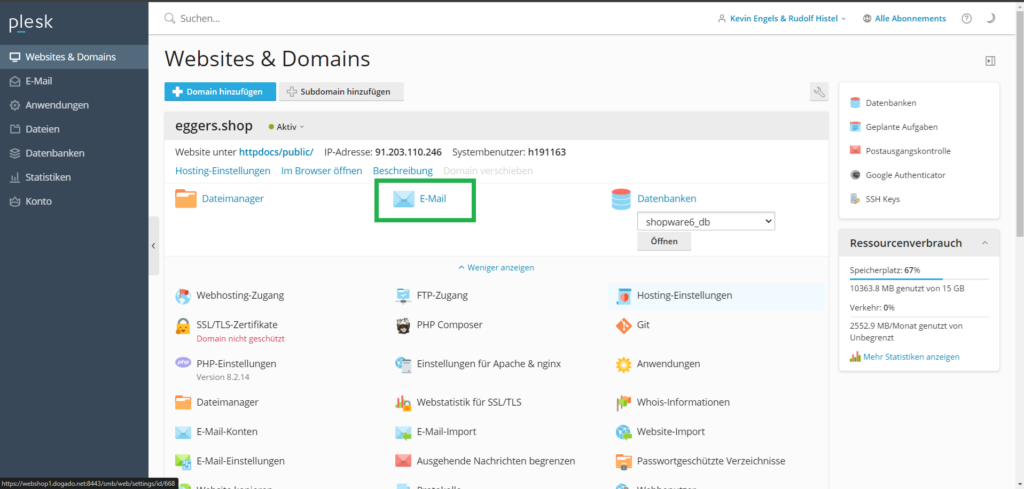Collapse the left navigation with the arrow handle
Viewport: 1024px width, 489px height.
click(x=153, y=245)
